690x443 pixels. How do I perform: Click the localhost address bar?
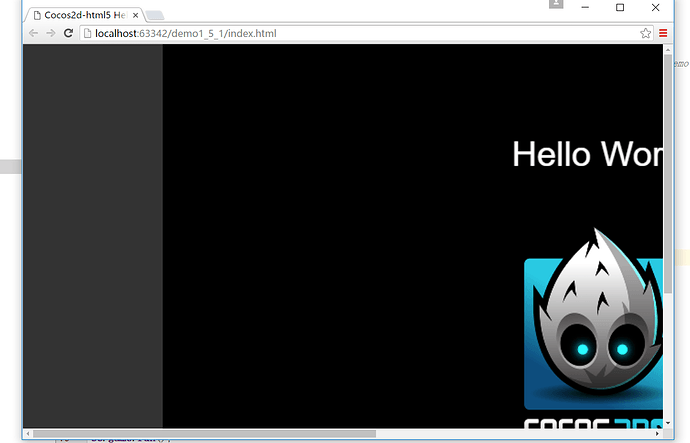(x=365, y=33)
